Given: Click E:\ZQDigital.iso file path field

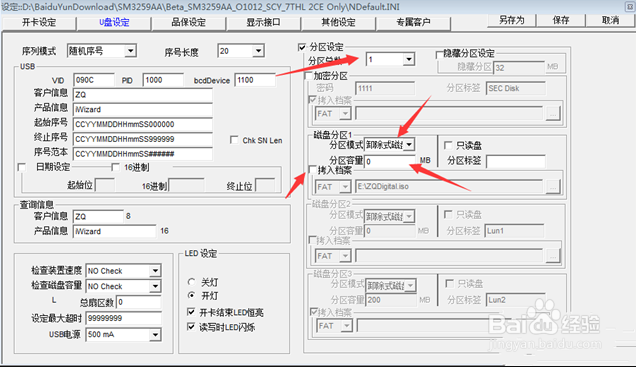Looking at the screenshot, I should (449, 187).
